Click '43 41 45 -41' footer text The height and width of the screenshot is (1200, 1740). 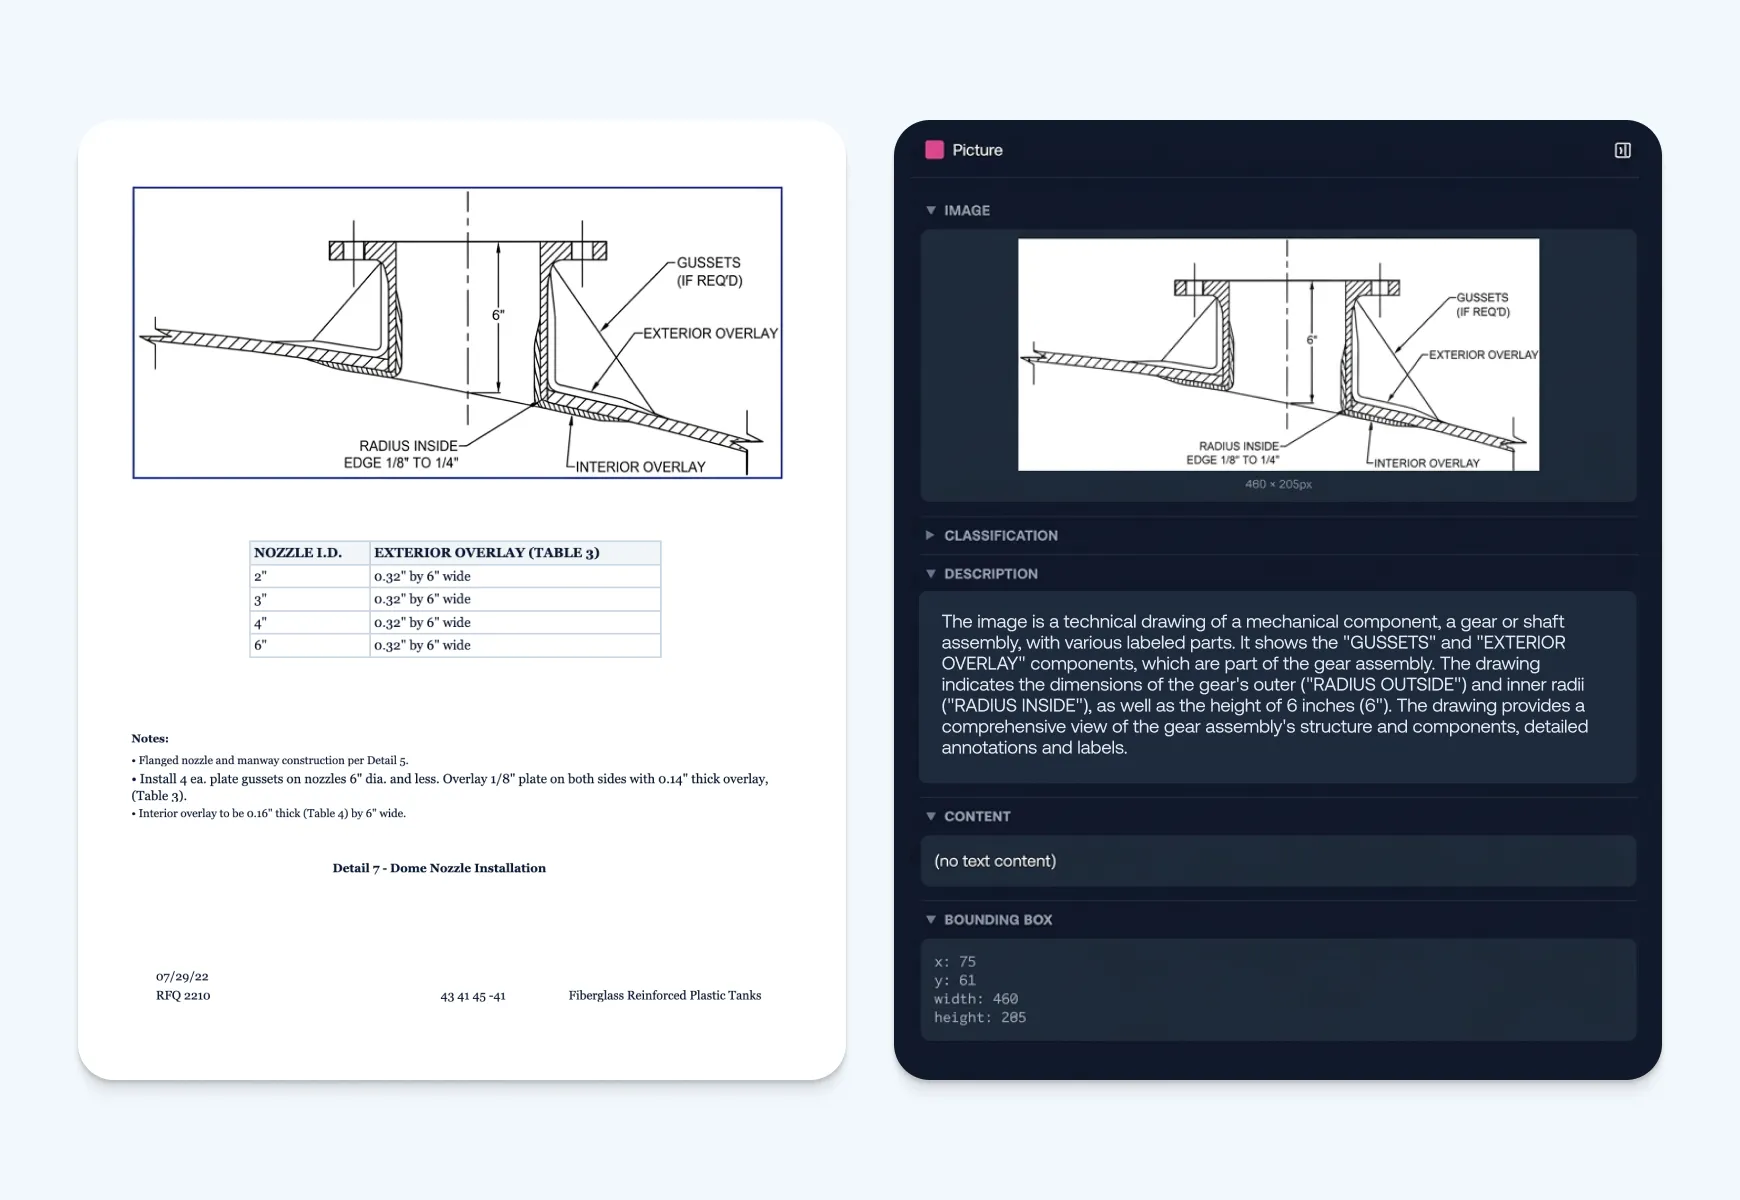click(x=473, y=996)
